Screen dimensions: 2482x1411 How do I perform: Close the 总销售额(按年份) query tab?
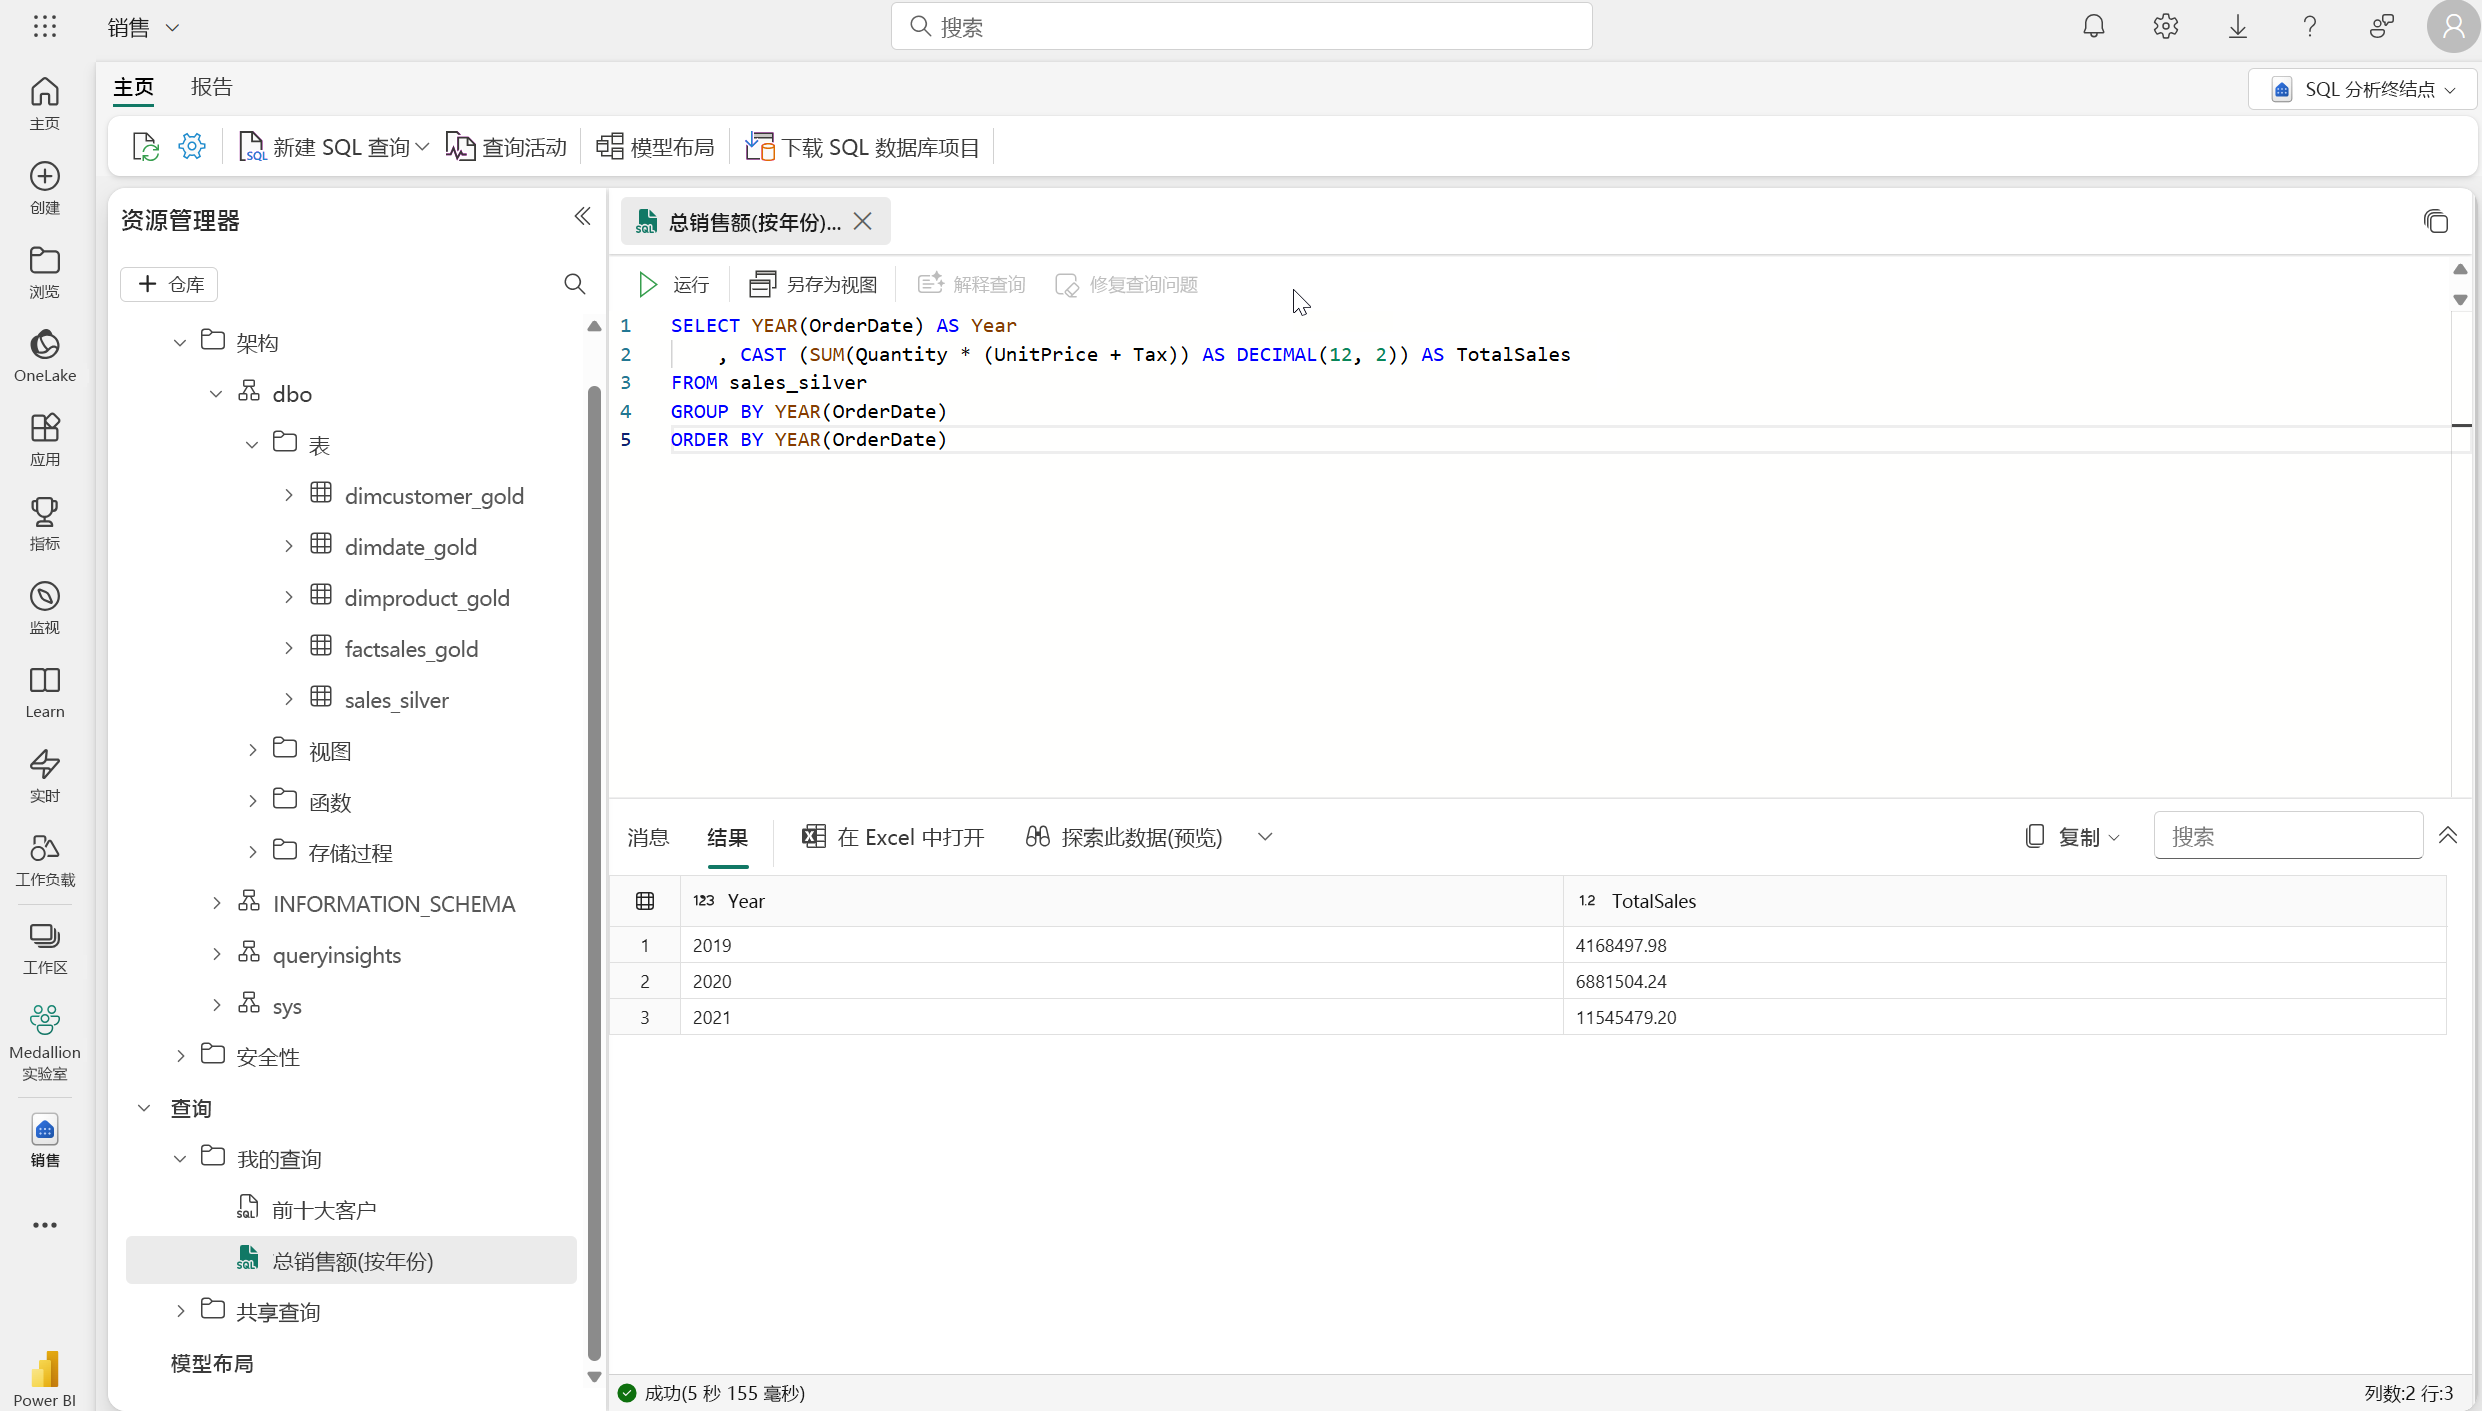[x=863, y=221]
